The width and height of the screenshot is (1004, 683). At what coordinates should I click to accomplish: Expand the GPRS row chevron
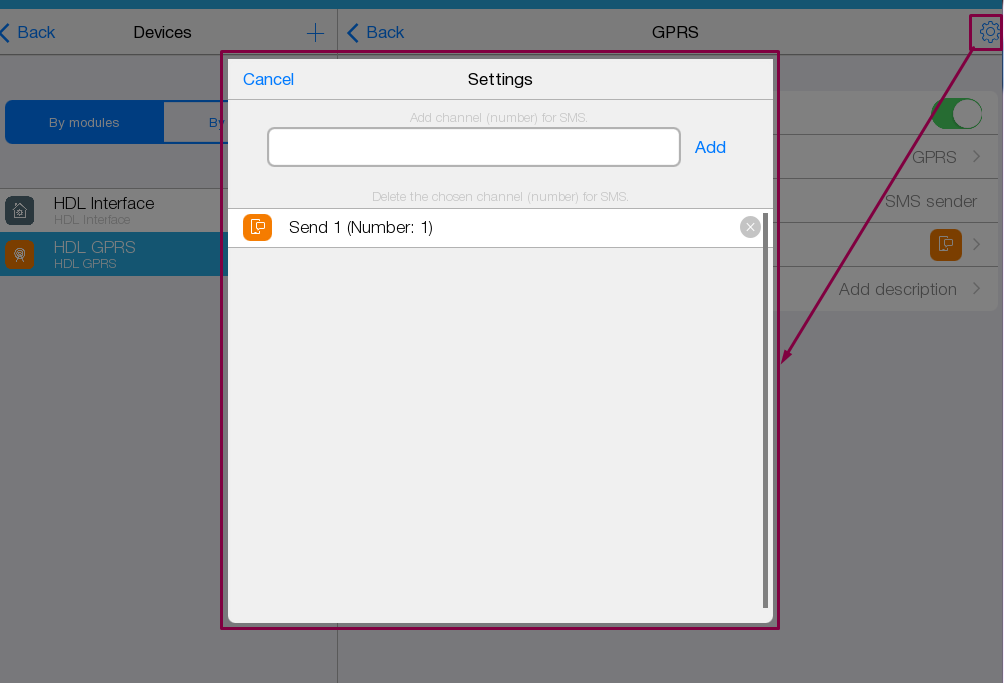pos(976,157)
